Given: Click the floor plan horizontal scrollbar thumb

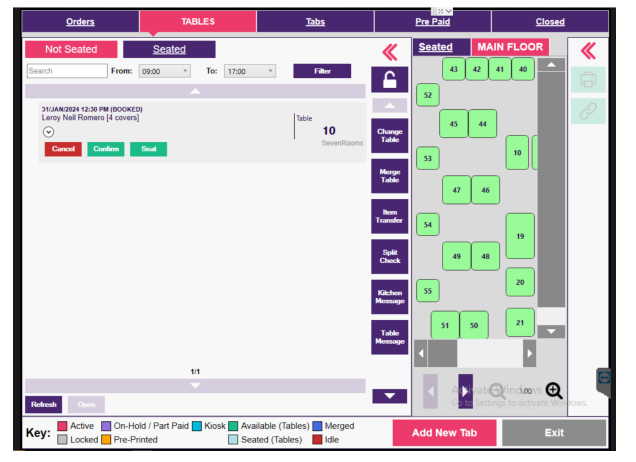Looking at the screenshot, I should click(x=443, y=353).
